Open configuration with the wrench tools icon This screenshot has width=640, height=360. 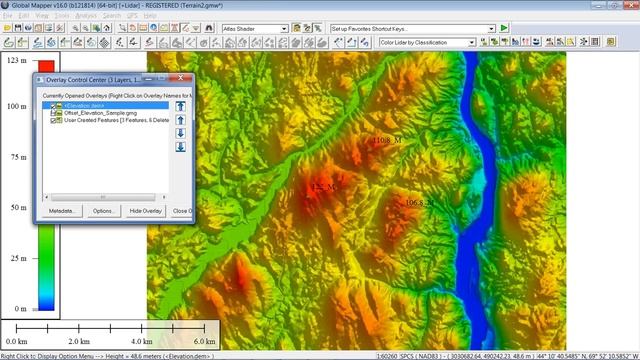pyautogui.click(x=60, y=28)
